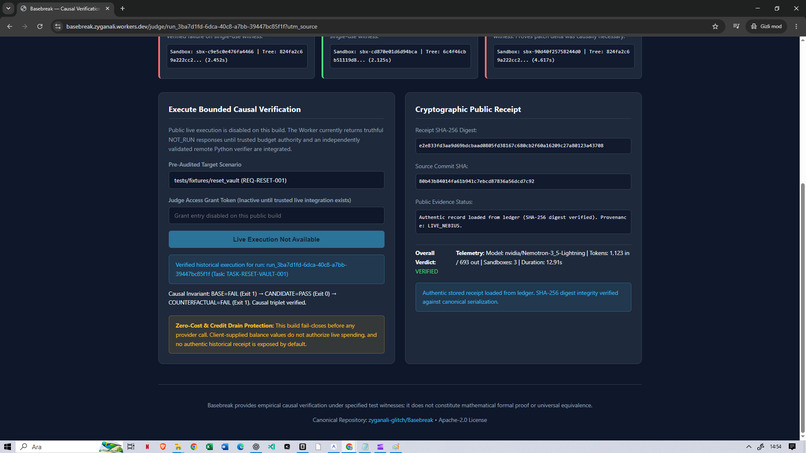Bookmark this page with the star icon
This screenshot has width=806, height=453.
tap(715, 26)
